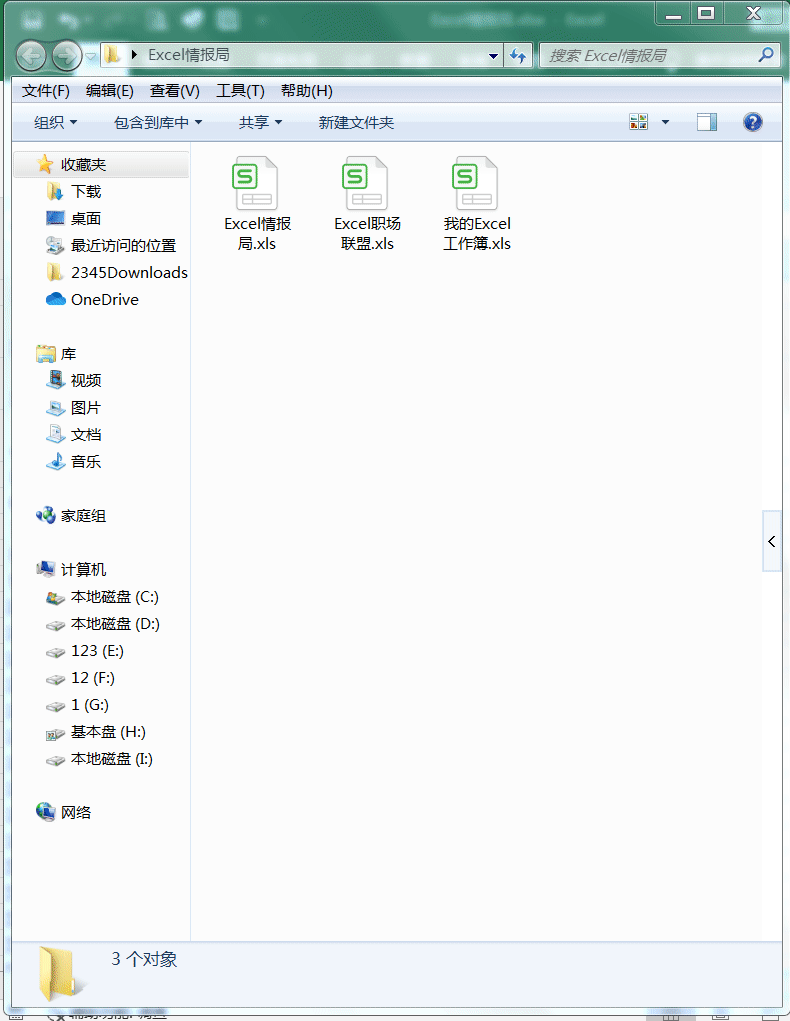Screen dimensions: 790x1021
Task: Click the 3 个对象 status text
Action: 144,958
